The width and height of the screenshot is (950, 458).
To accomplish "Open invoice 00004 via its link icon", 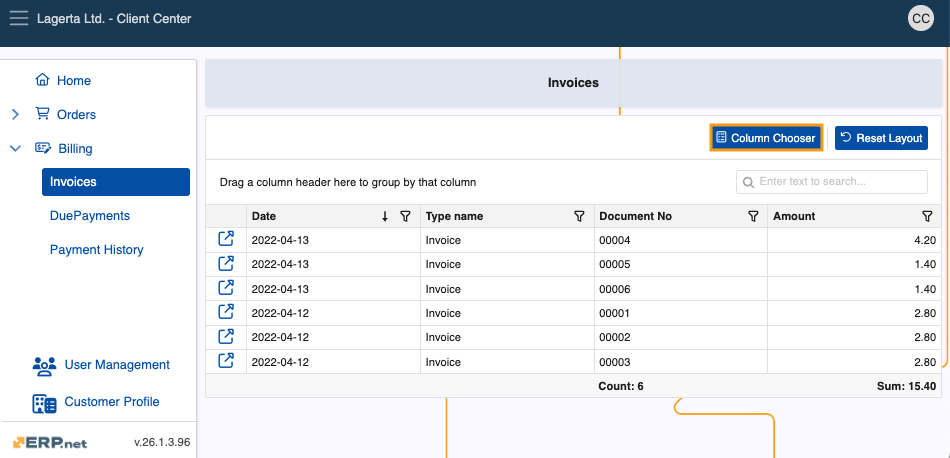I will pyautogui.click(x=226, y=239).
